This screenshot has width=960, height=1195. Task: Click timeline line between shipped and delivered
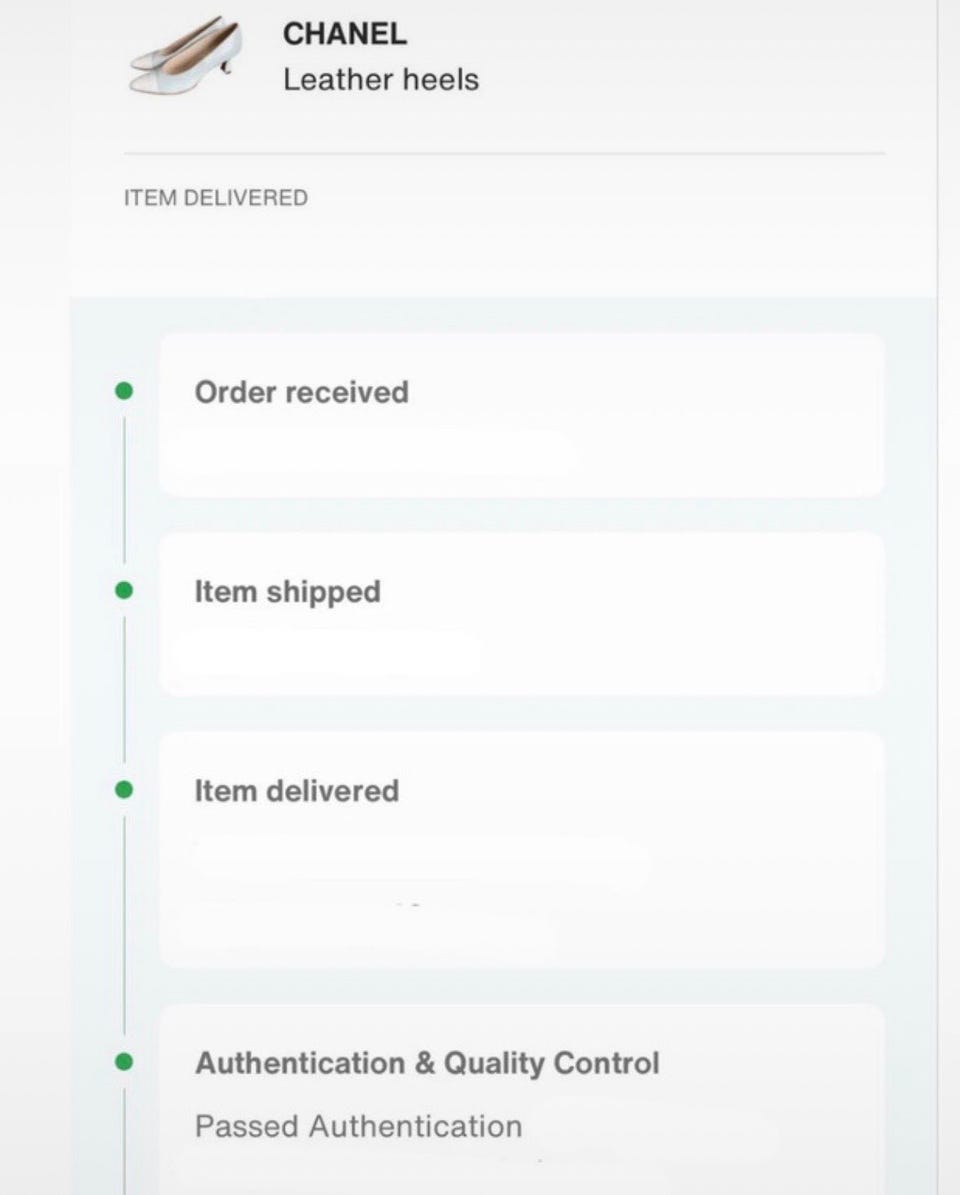tap(124, 689)
